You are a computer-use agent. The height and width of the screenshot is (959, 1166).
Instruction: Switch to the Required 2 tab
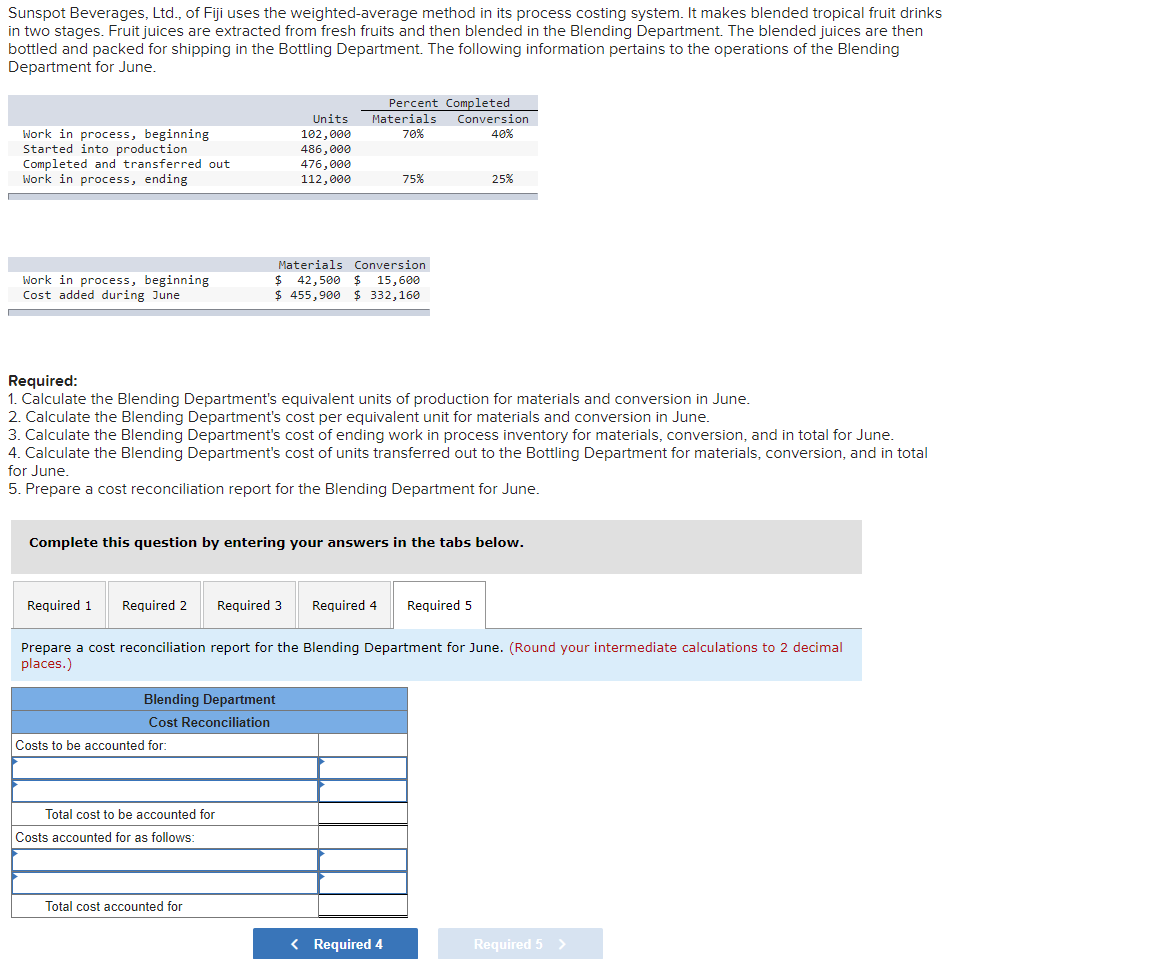tap(154, 605)
